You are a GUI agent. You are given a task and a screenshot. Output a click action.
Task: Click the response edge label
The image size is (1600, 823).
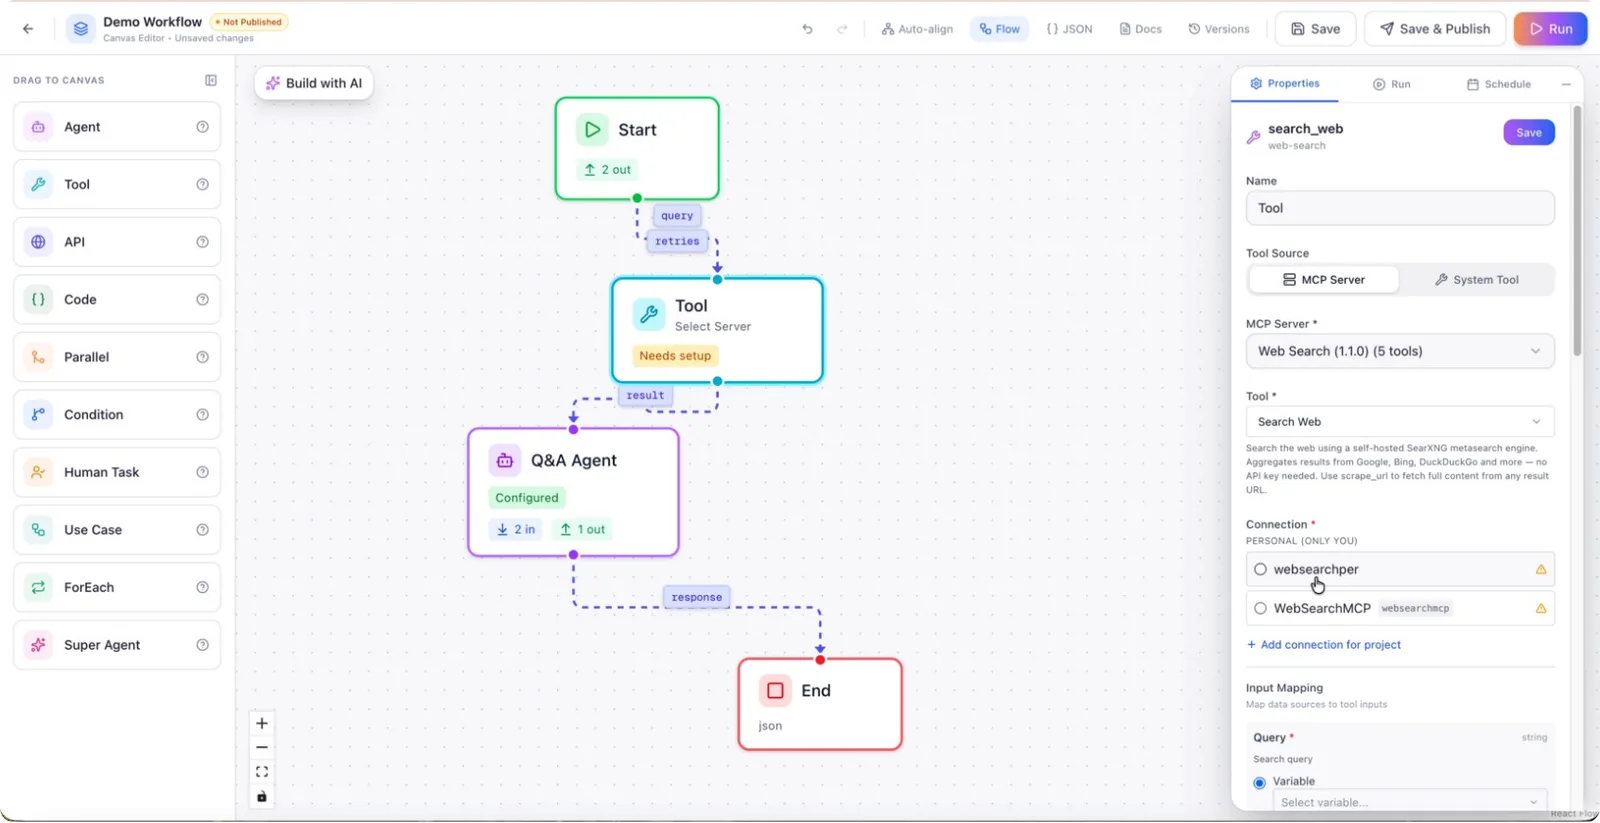(x=696, y=597)
